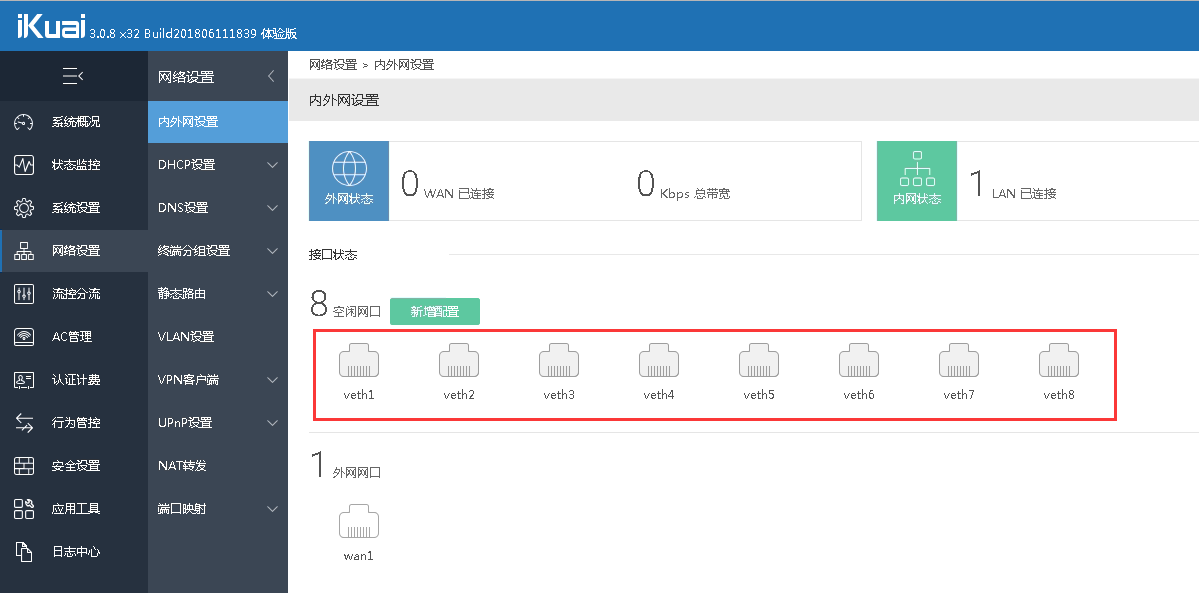The width and height of the screenshot is (1199, 593).
Task: Open 状态监控 in the main menu
Action: point(74,165)
